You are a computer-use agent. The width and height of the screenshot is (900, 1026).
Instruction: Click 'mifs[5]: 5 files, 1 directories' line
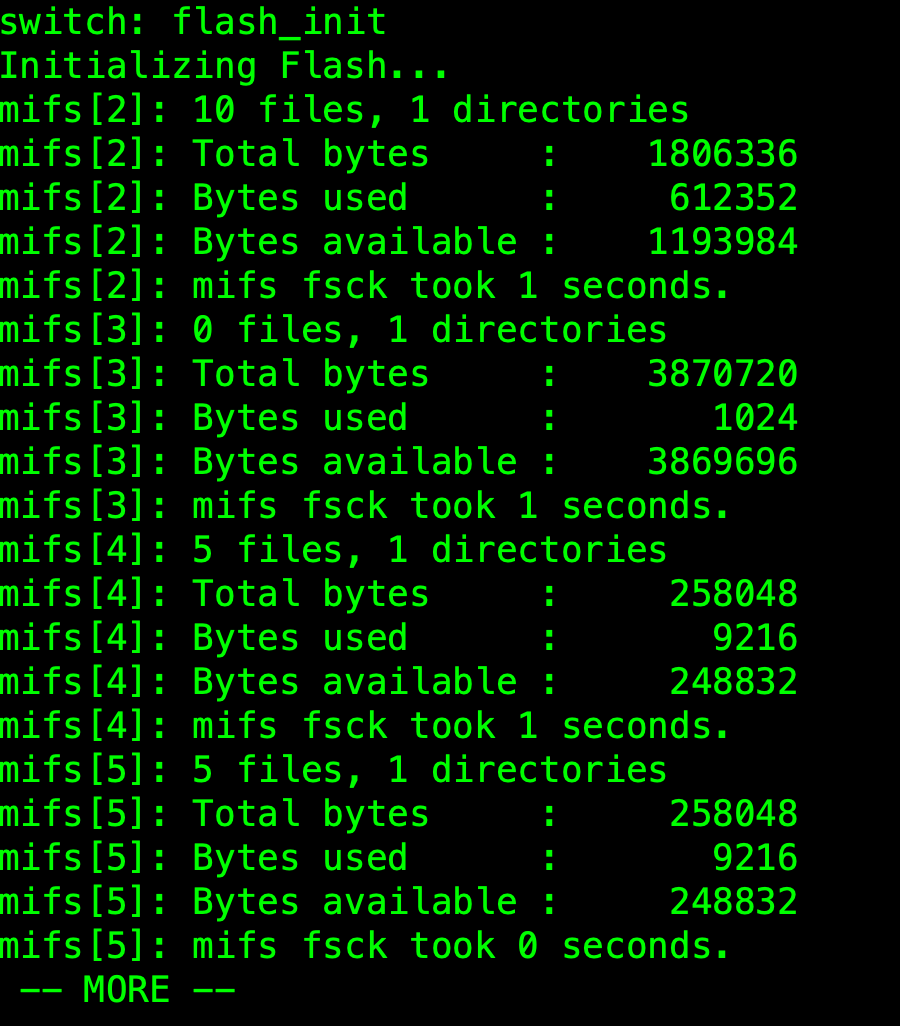pos(333,770)
